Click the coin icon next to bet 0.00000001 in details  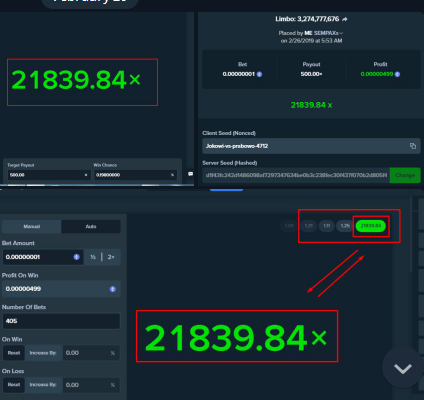pos(259,74)
